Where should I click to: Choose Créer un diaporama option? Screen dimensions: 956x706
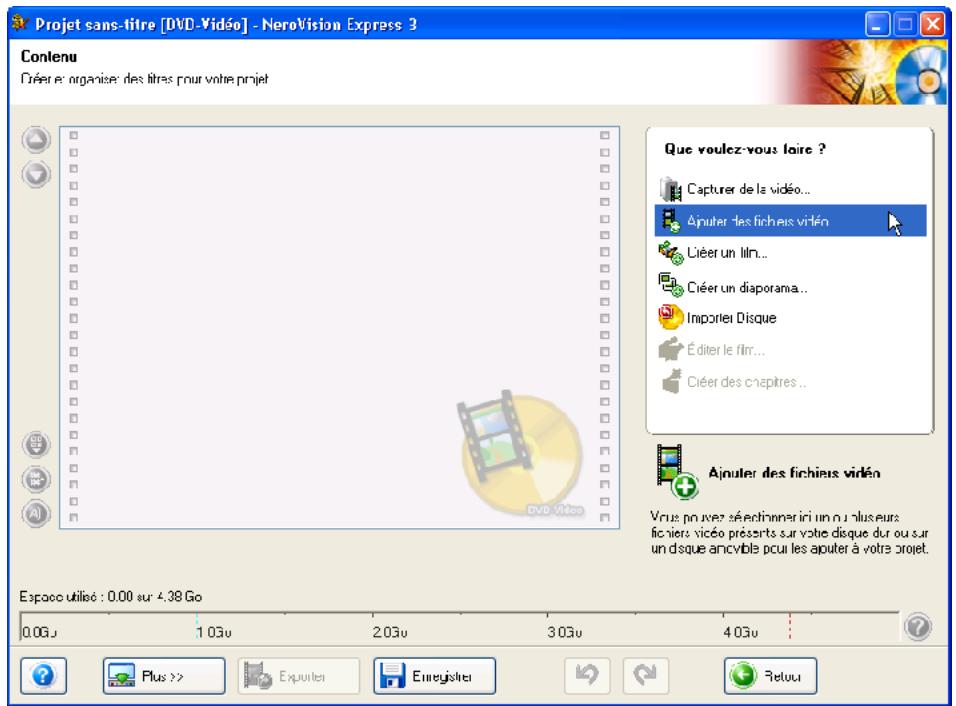pos(790,285)
